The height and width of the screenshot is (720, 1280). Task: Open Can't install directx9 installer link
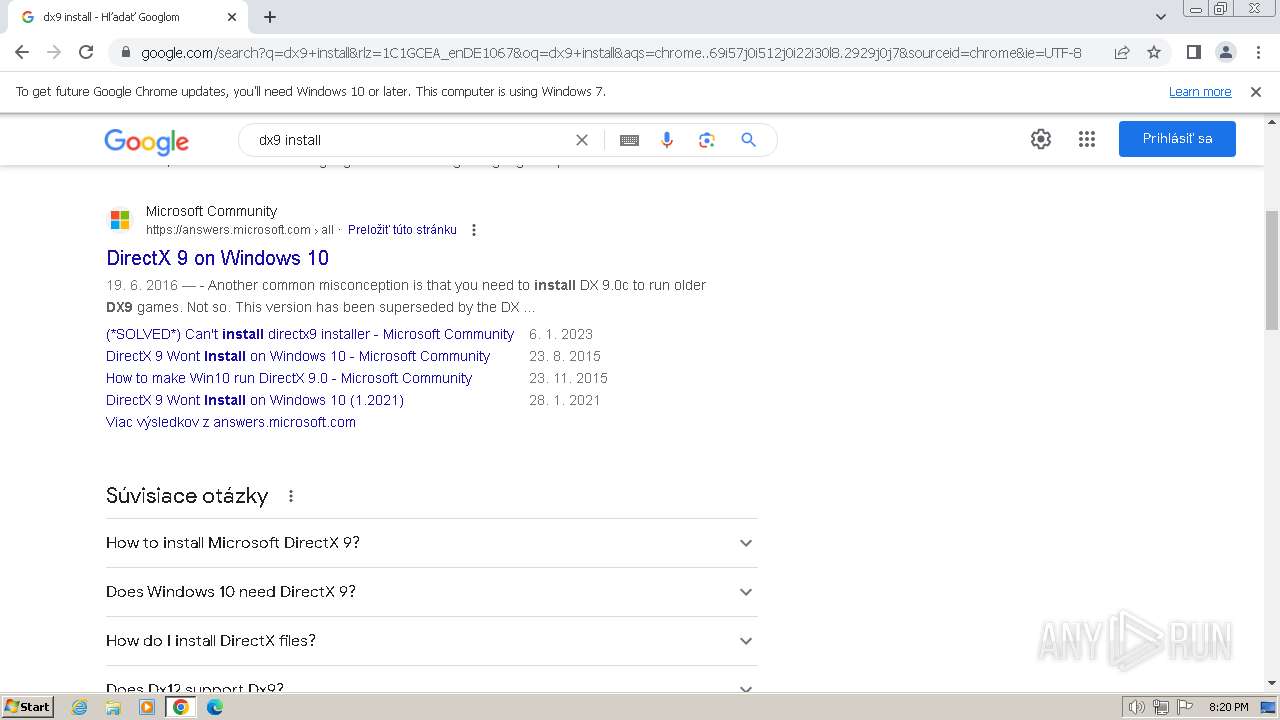tap(310, 334)
